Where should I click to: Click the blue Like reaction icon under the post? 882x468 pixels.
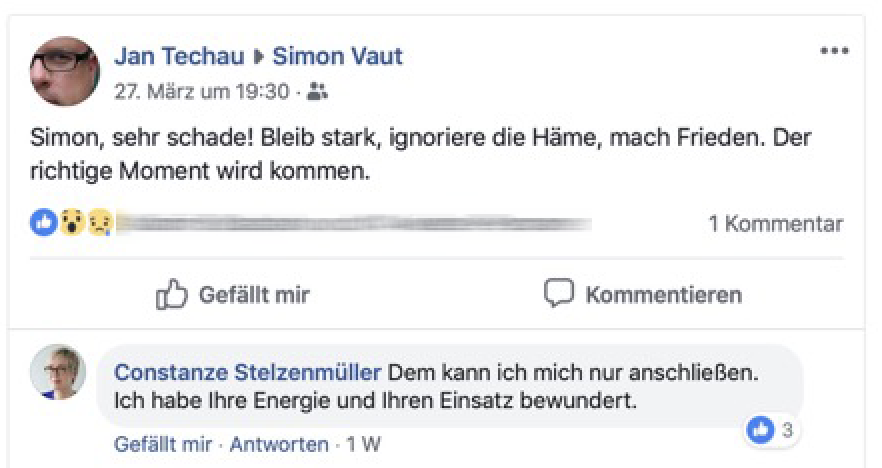point(43,223)
